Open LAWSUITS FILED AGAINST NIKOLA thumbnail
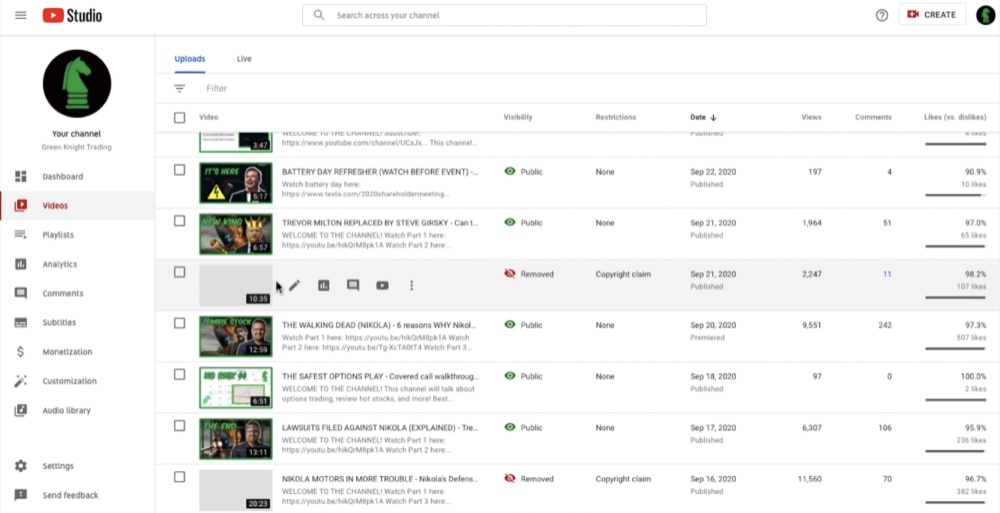Screen dimensions: 1000x513 pos(236,439)
